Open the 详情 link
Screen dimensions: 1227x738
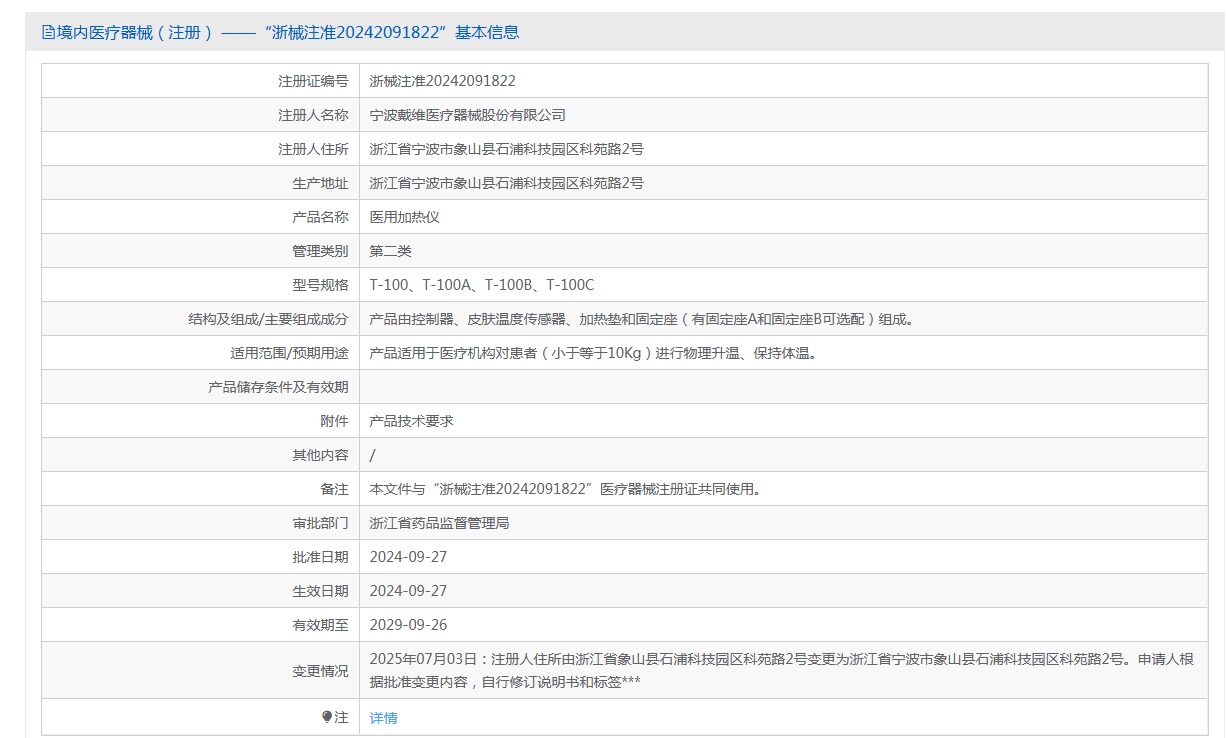pos(383,718)
